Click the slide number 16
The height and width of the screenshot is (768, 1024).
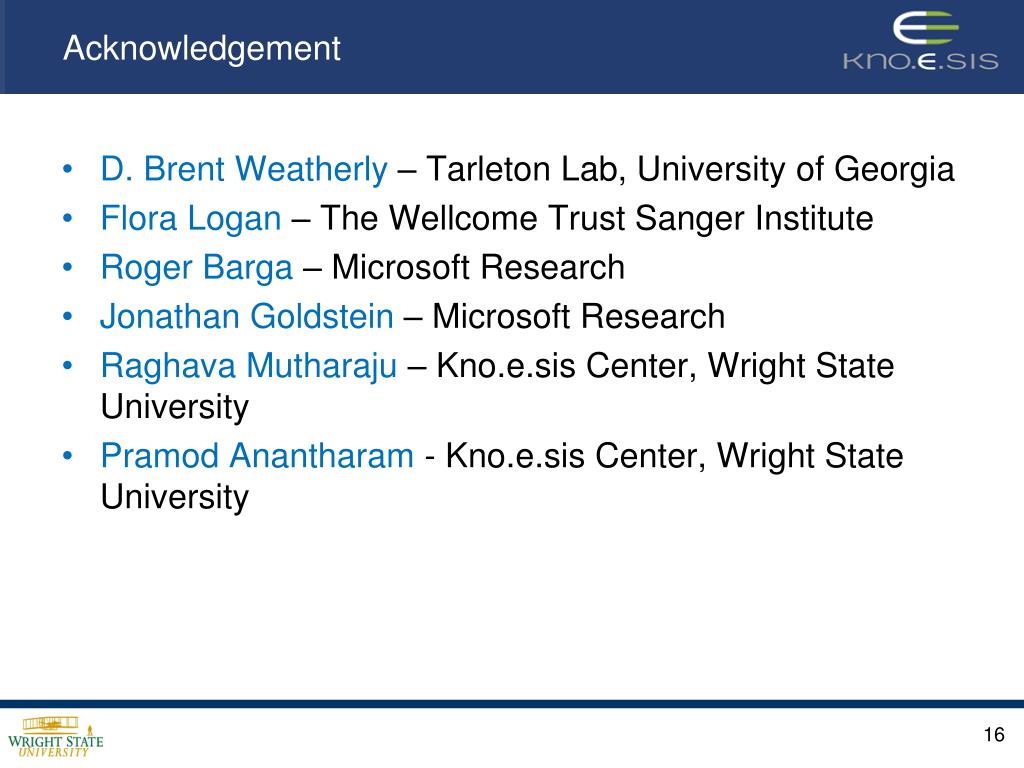tap(994, 735)
